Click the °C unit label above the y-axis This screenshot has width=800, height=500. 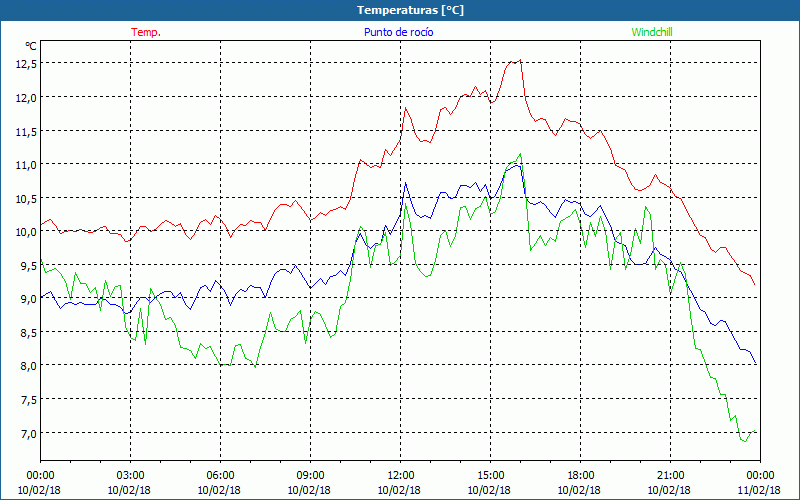click(31, 46)
